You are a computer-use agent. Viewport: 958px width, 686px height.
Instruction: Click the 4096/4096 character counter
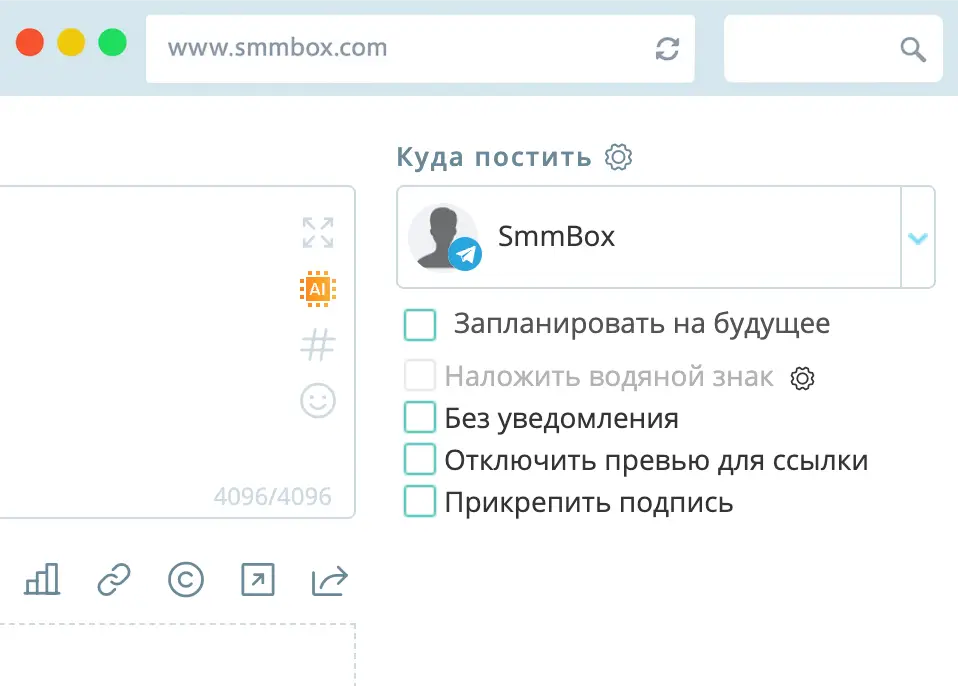[272, 497]
